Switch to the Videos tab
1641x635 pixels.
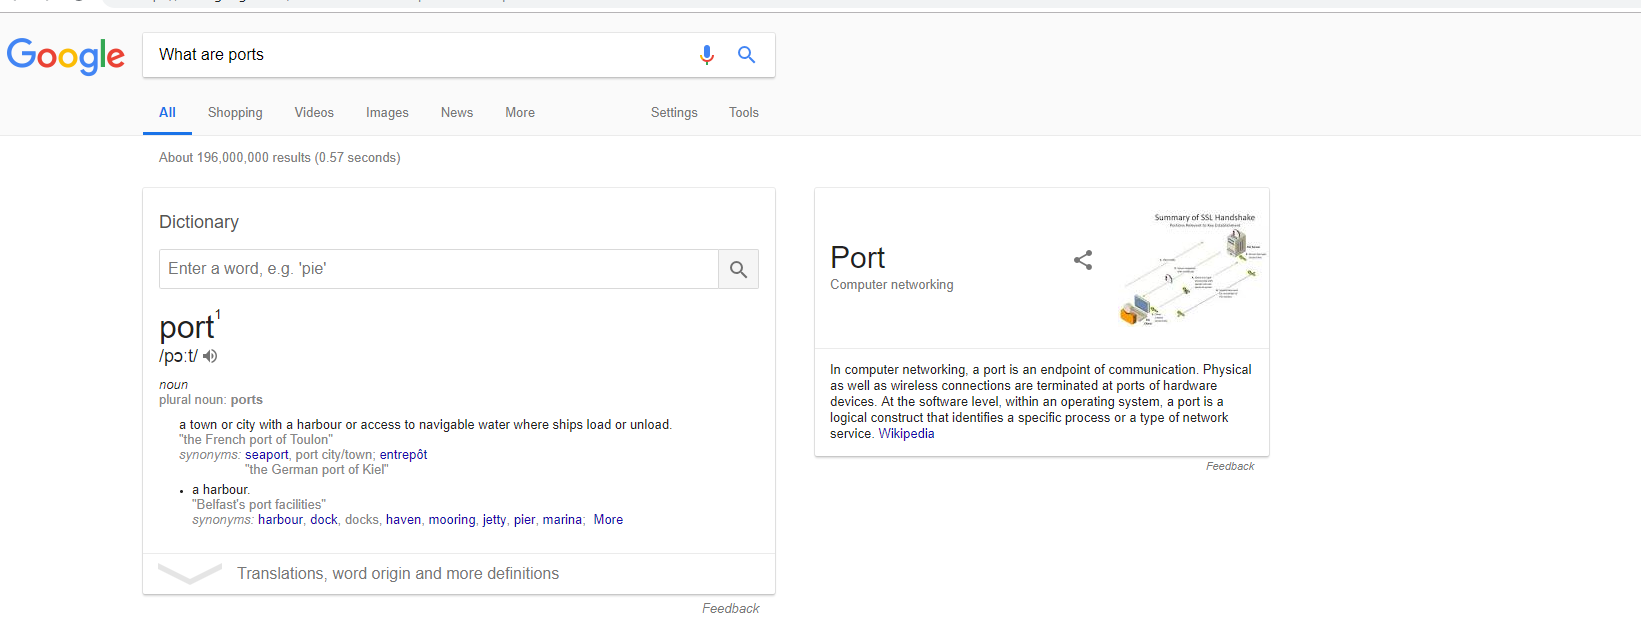point(314,113)
